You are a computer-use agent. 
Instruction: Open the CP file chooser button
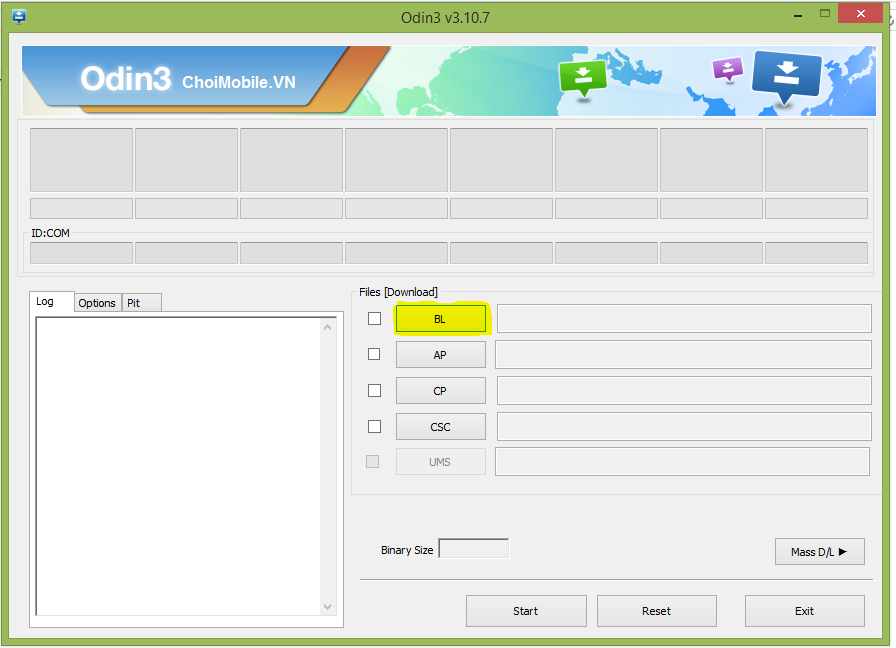(441, 391)
